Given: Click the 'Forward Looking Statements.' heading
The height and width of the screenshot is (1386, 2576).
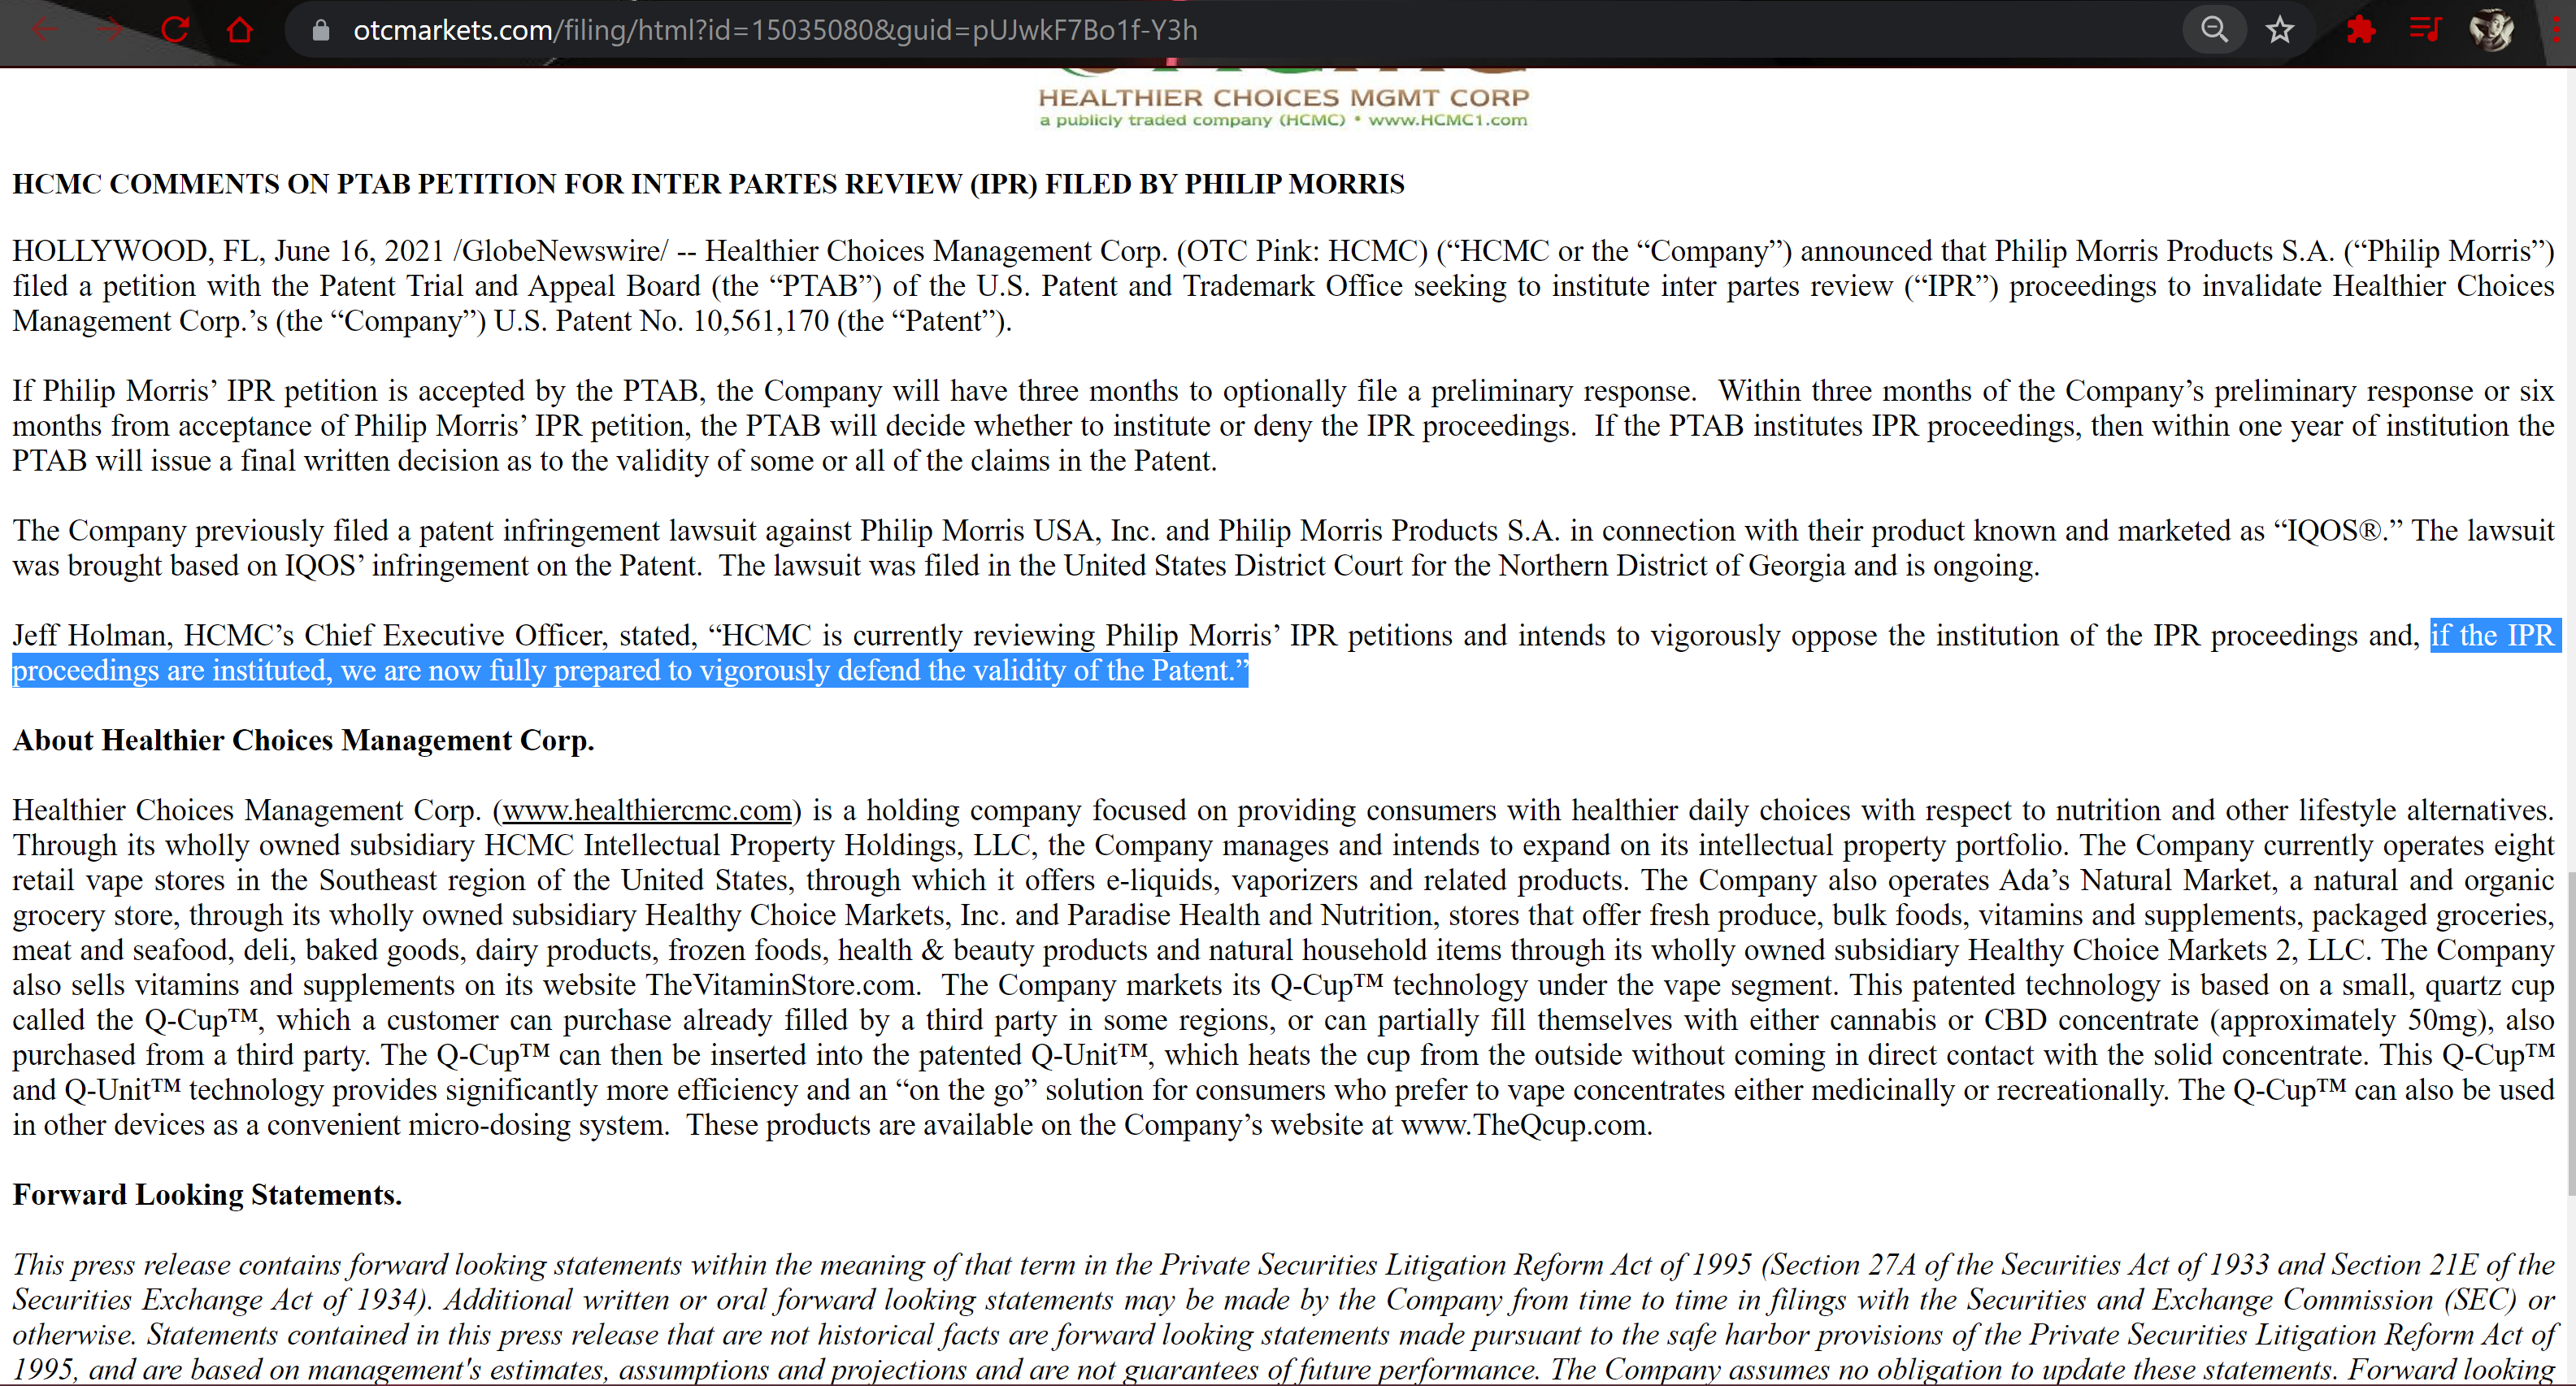Looking at the screenshot, I should tap(207, 1195).
